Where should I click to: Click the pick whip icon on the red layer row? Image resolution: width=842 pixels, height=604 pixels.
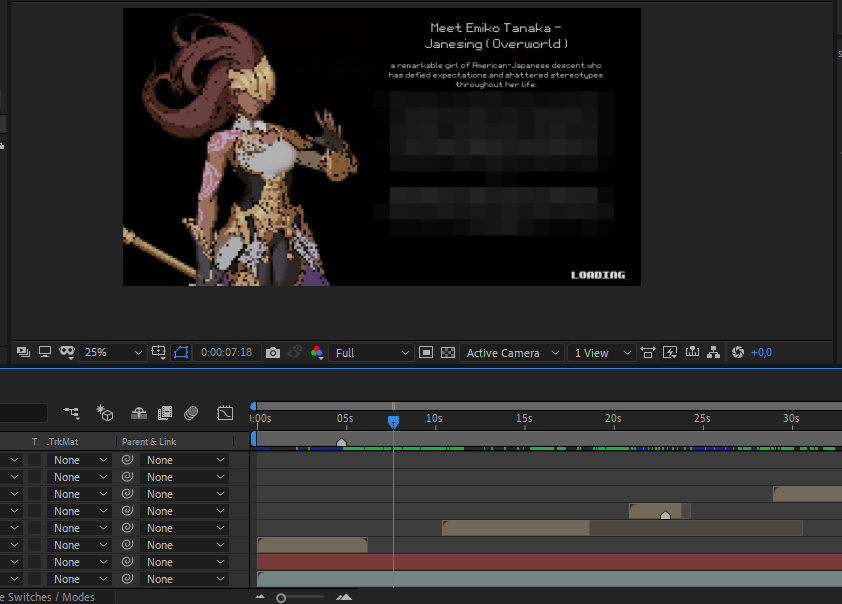127,562
